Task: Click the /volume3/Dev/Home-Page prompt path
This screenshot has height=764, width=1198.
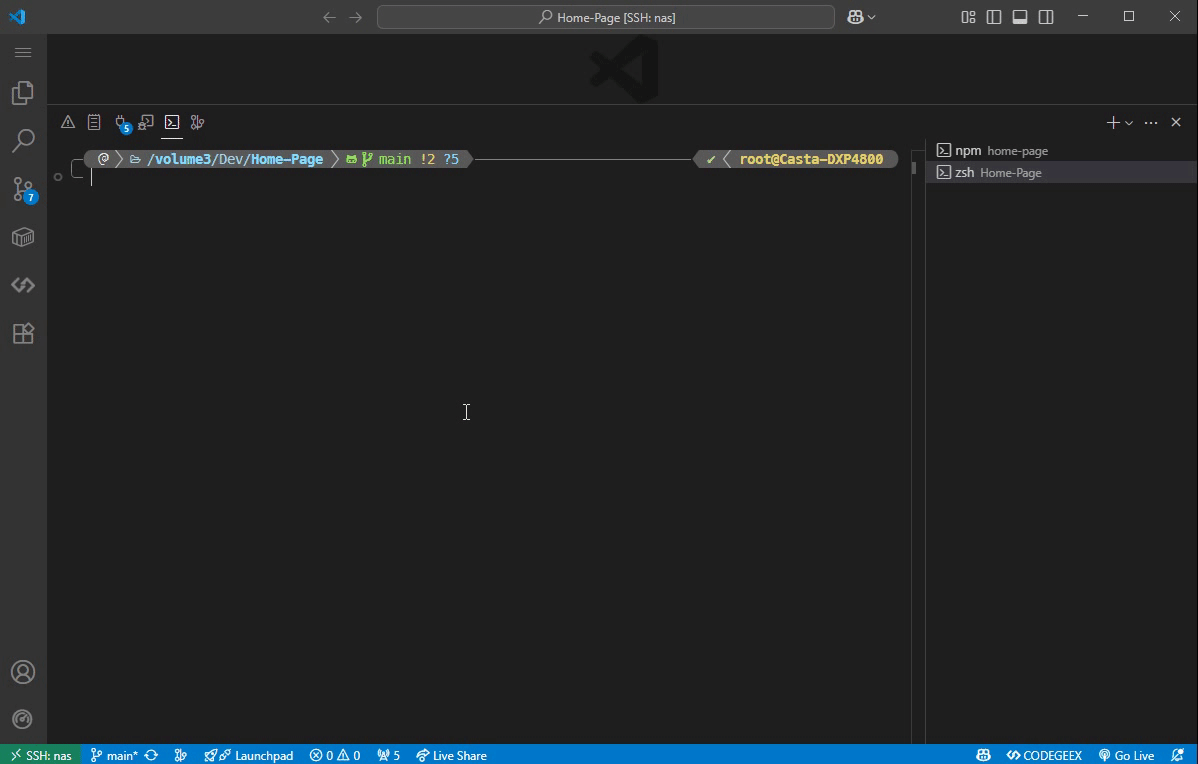Action: (x=235, y=159)
